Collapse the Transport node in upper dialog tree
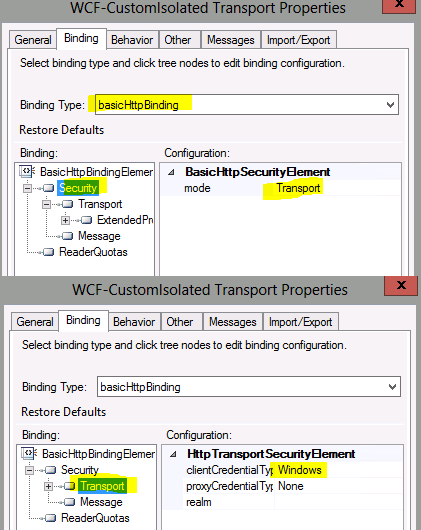This screenshot has height=530, width=421. (46, 204)
